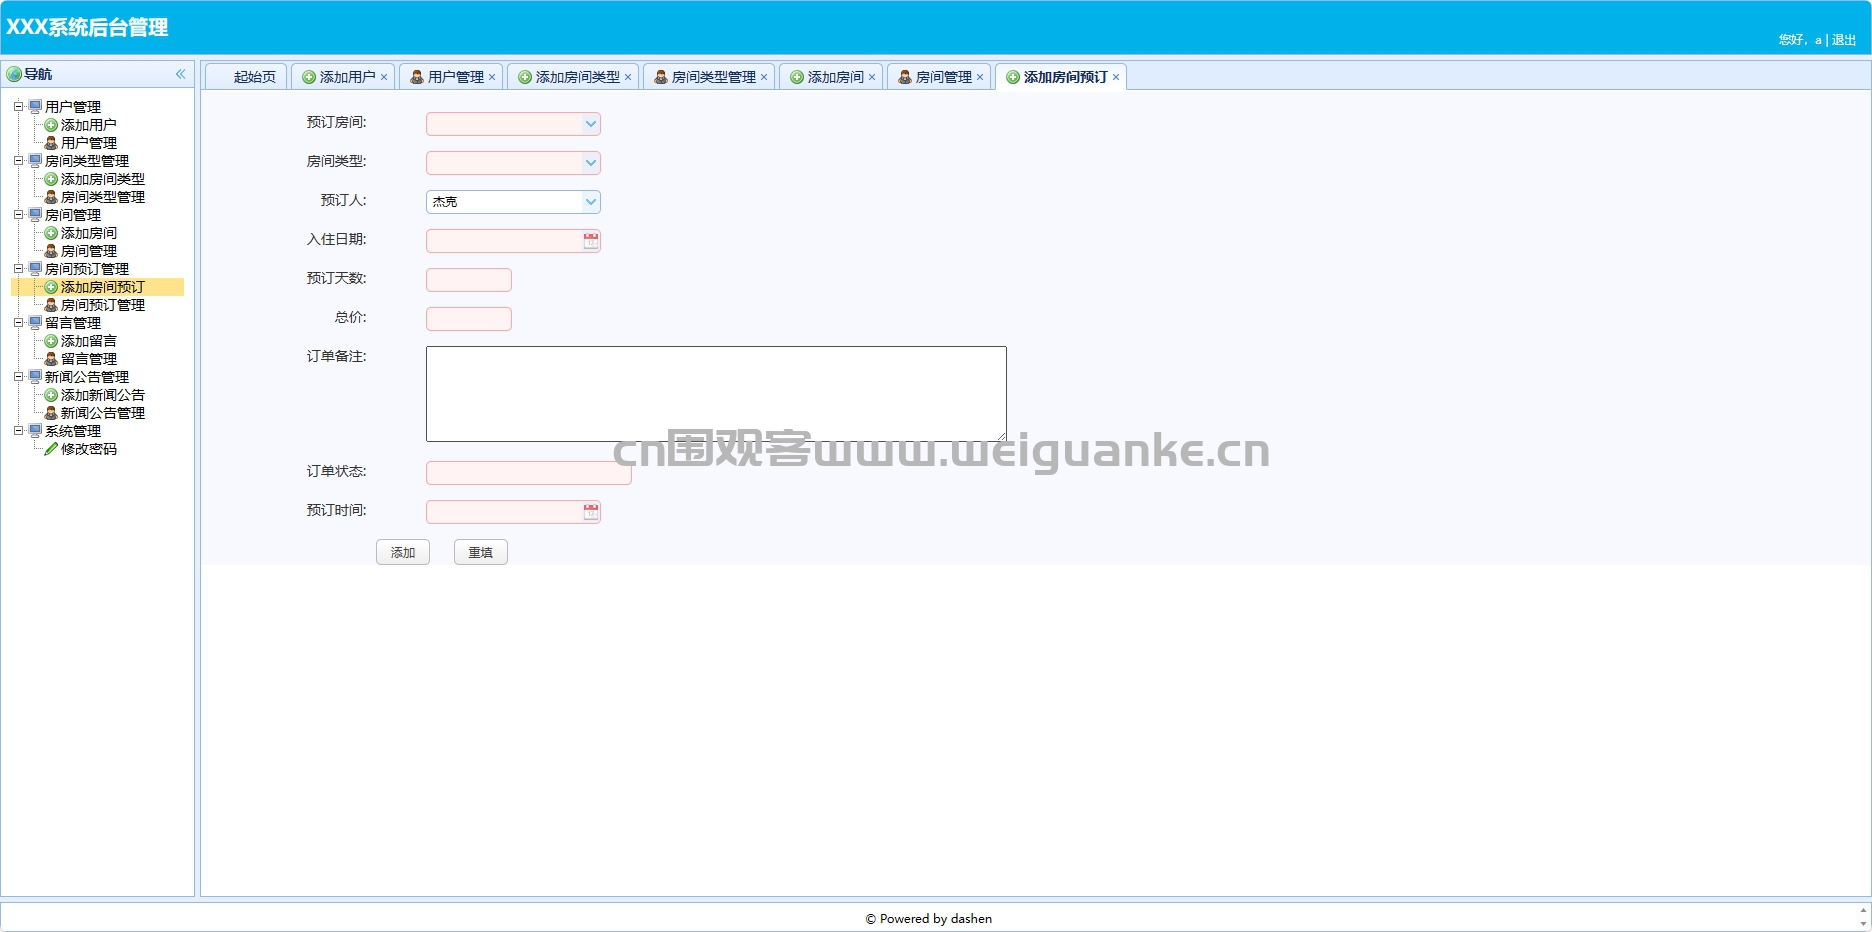Click the 系统管理 folder computer icon
1872x932 pixels.
pyautogui.click(x=35, y=430)
